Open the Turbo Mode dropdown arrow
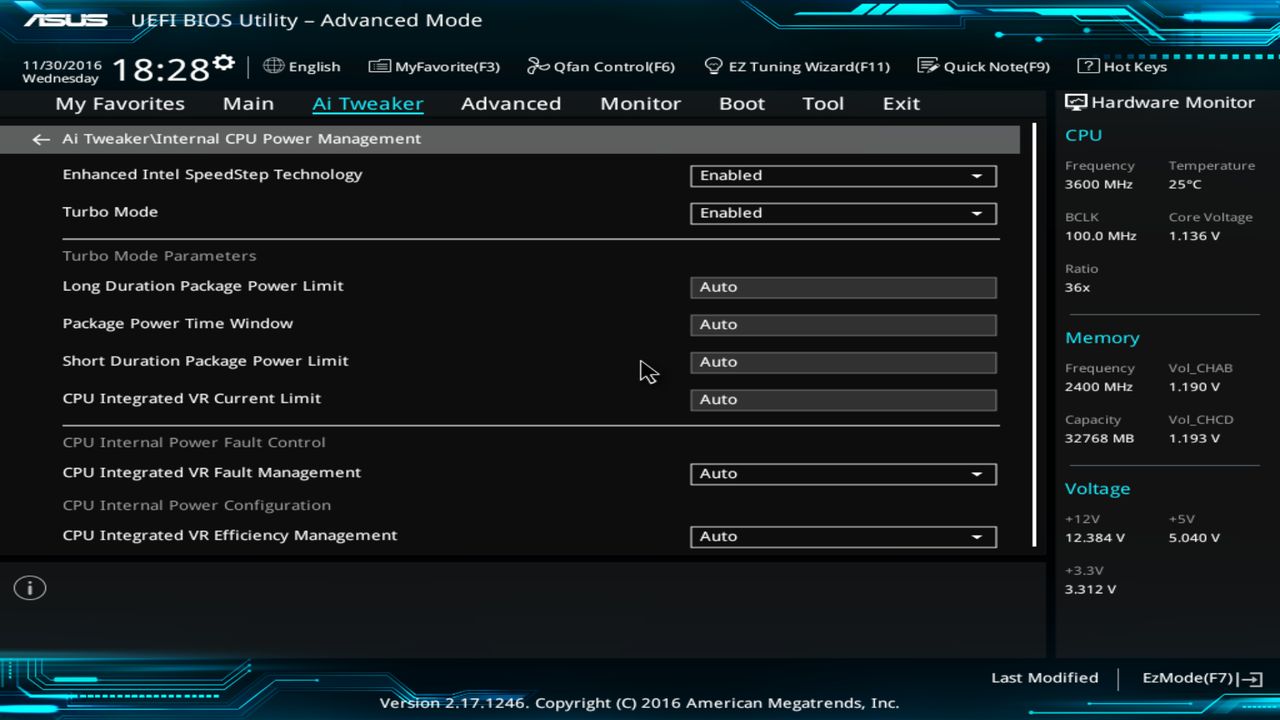The height and width of the screenshot is (720, 1280). pos(977,213)
